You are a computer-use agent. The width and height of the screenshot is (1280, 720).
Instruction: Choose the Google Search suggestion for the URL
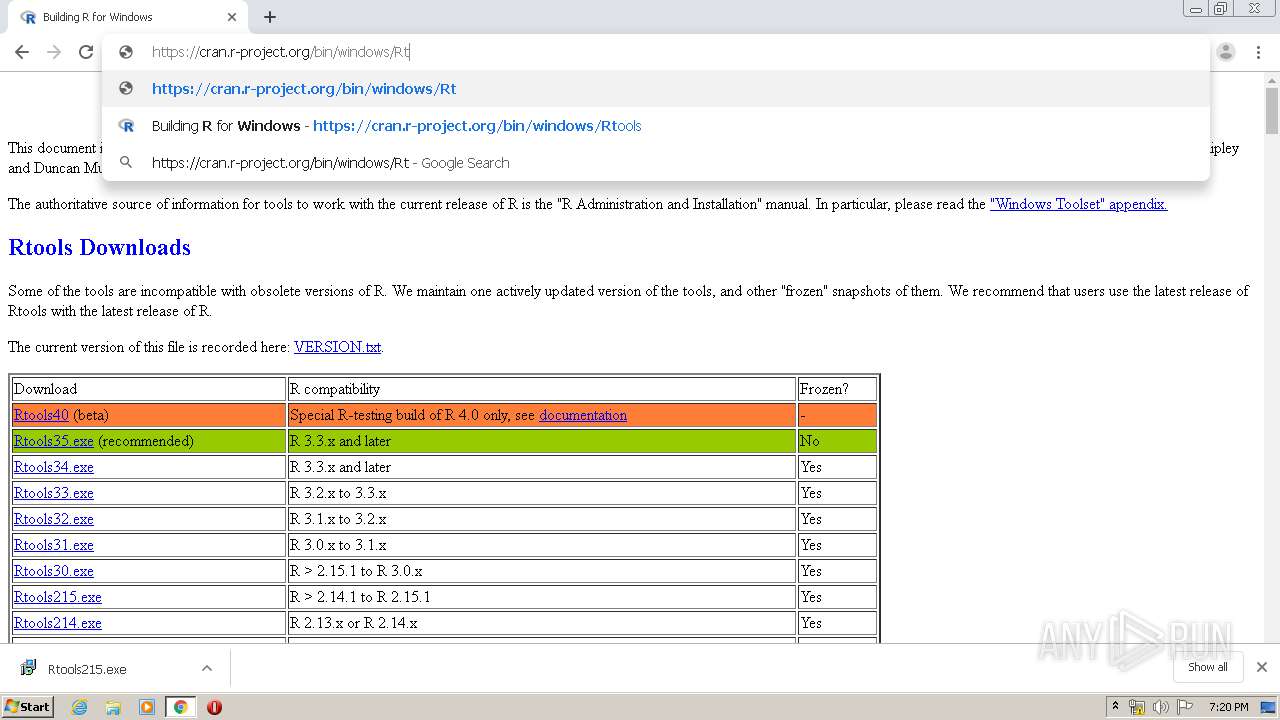click(x=655, y=163)
